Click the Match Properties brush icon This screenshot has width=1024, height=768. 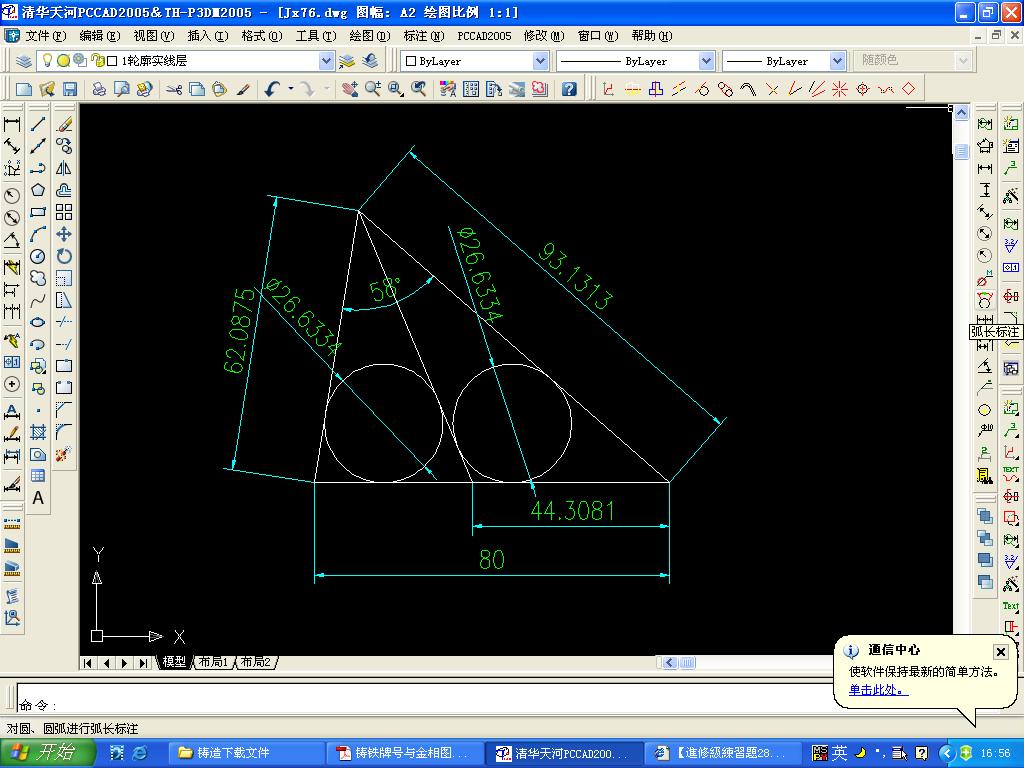click(243, 89)
